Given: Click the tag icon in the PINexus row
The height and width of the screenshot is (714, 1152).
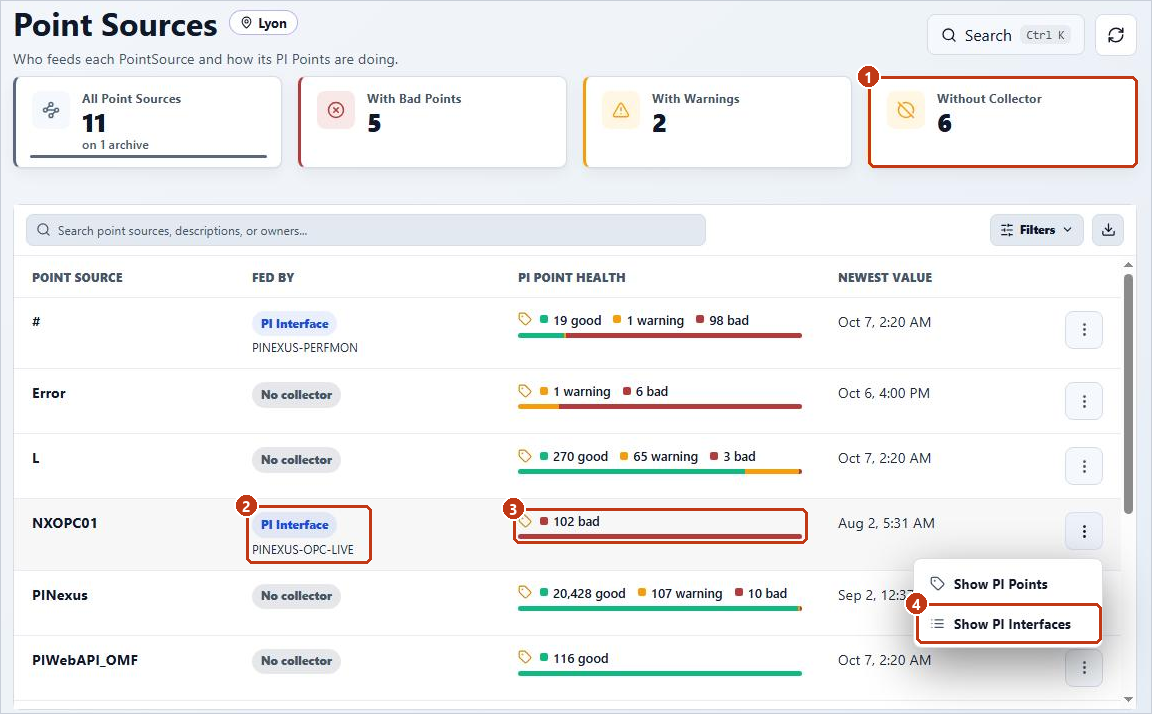Looking at the screenshot, I should click(x=525, y=592).
